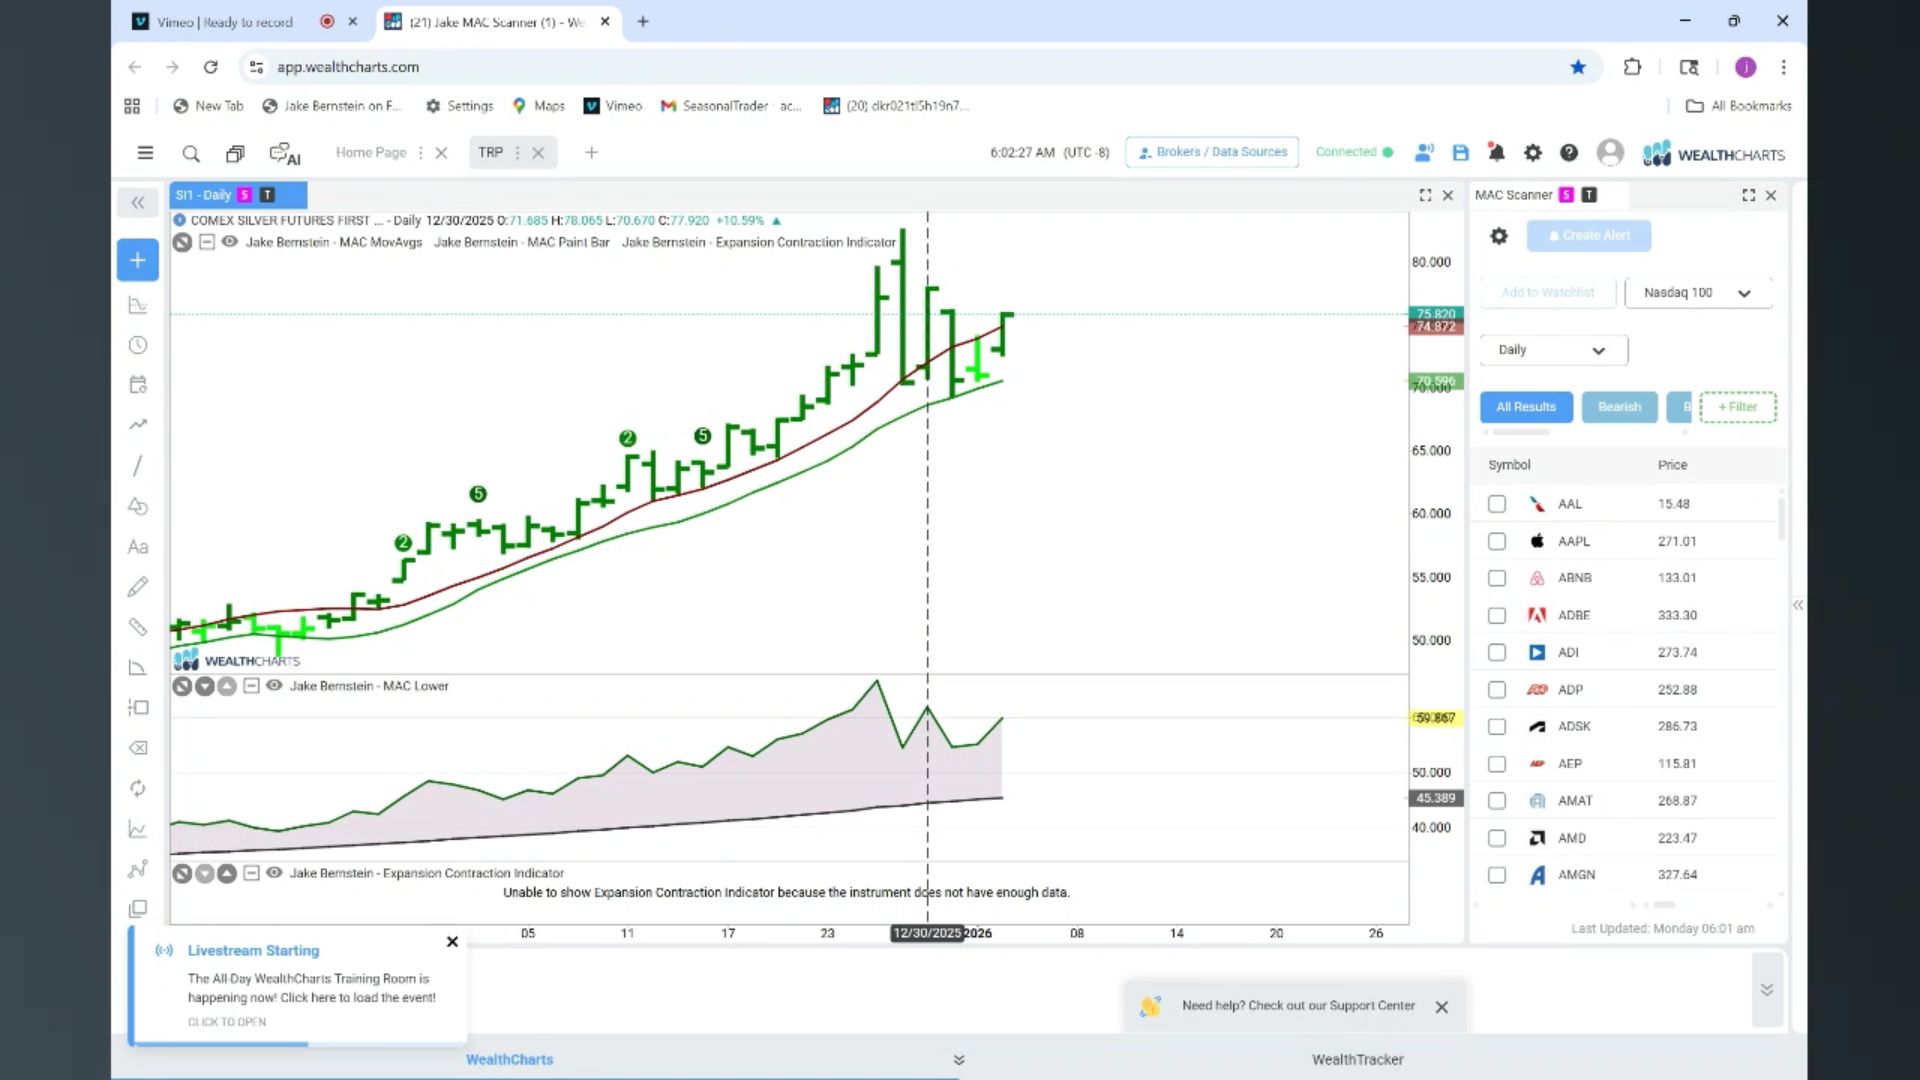Move MAC Lower pane down with arrow
Image resolution: width=1920 pixels, height=1080 pixels.
click(x=205, y=686)
